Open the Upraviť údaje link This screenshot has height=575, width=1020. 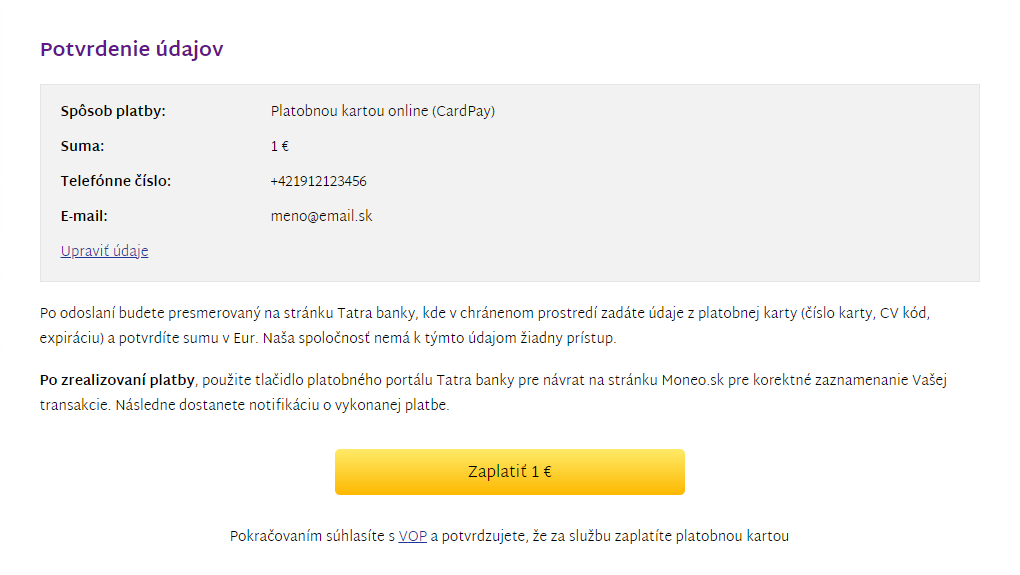(104, 251)
